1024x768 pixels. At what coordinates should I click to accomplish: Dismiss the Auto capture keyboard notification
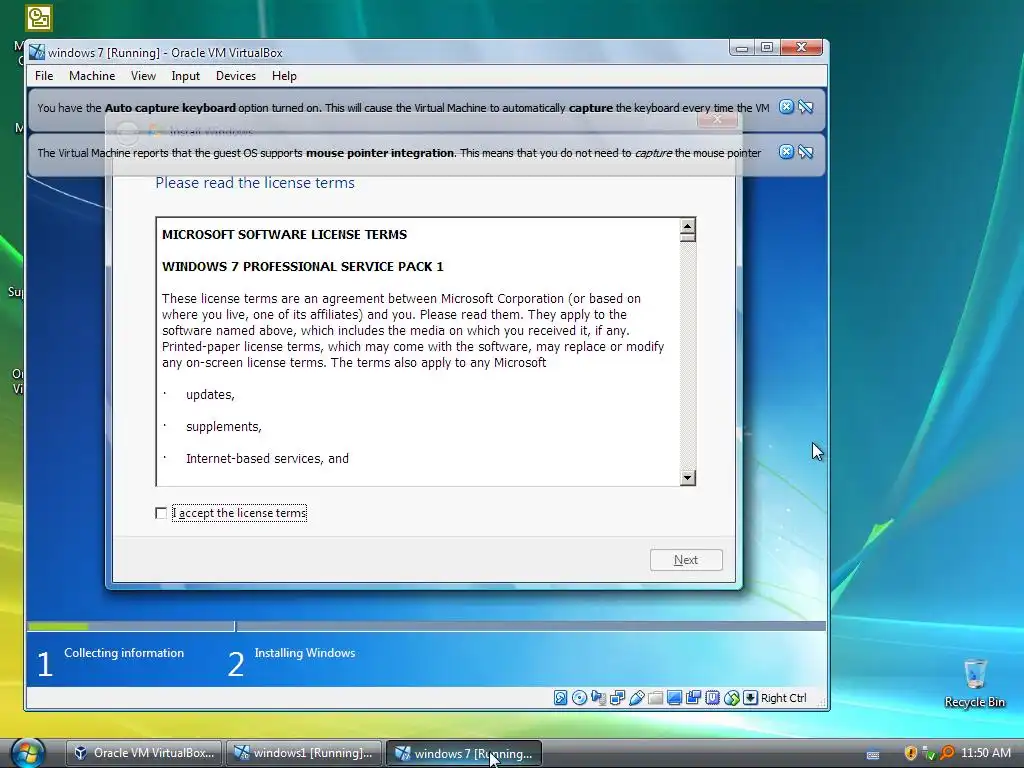click(x=786, y=107)
